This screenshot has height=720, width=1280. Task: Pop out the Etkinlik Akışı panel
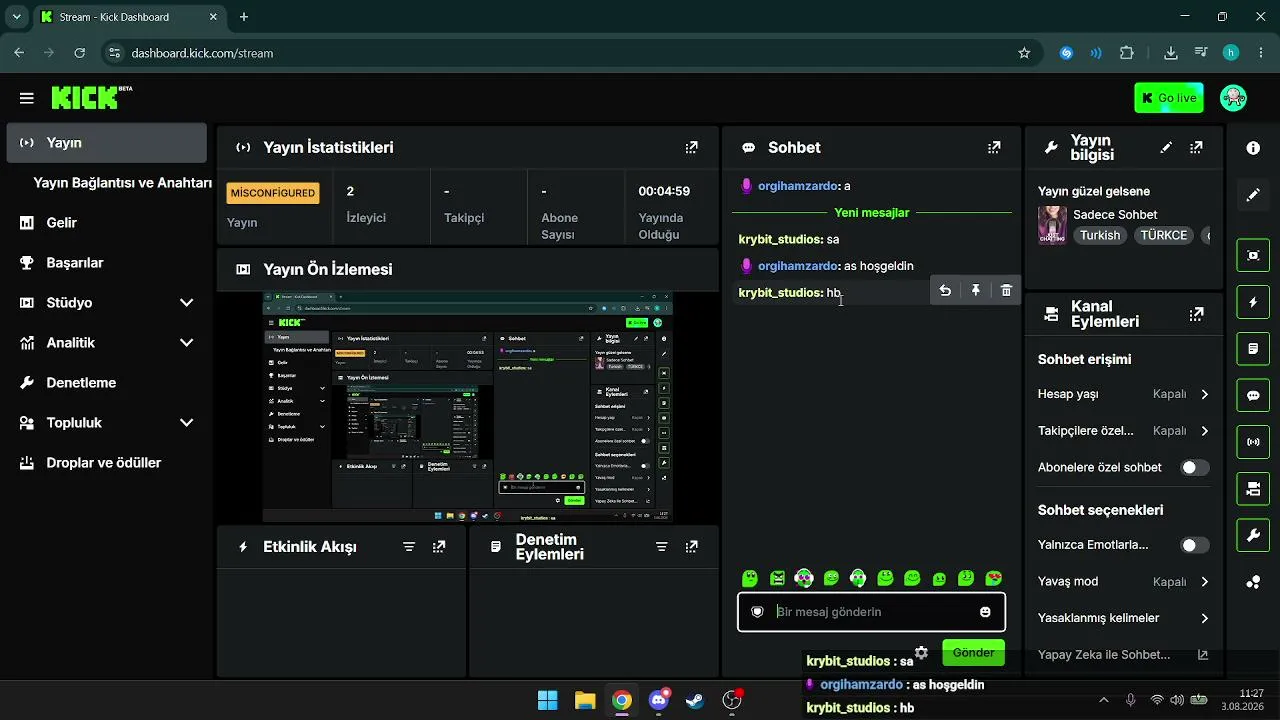[x=439, y=547]
